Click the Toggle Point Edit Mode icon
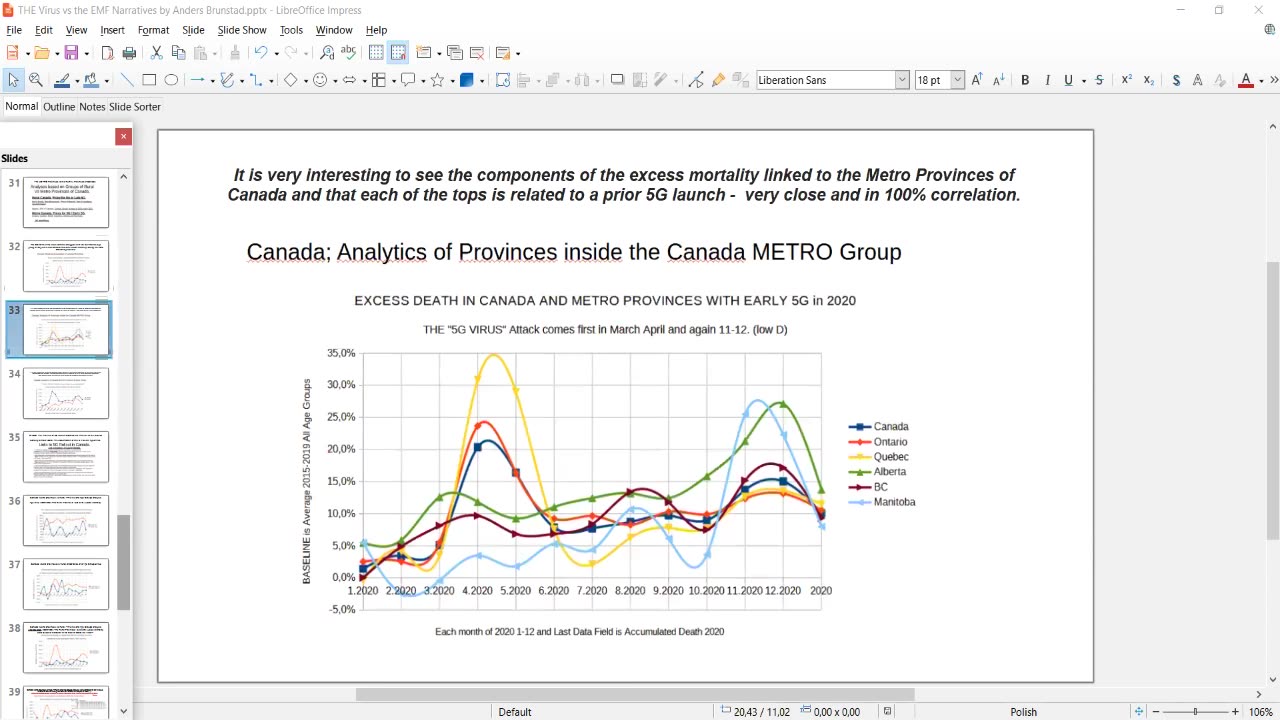This screenshot has height=720, width=1280. tap(696, 80)
